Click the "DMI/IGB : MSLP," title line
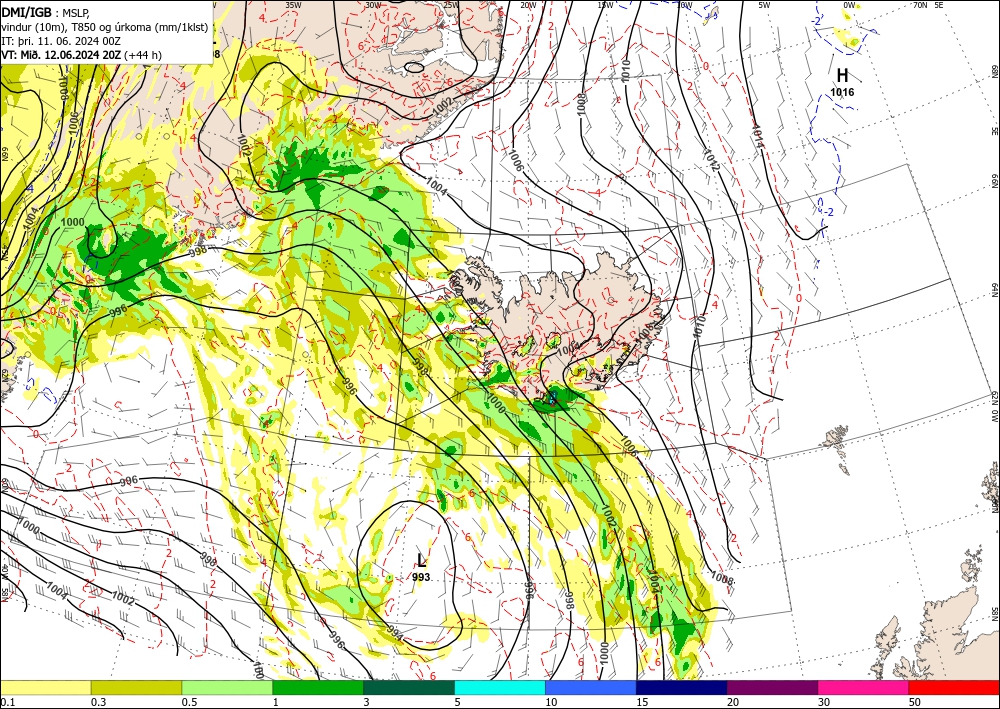 (x=46, y=11)
